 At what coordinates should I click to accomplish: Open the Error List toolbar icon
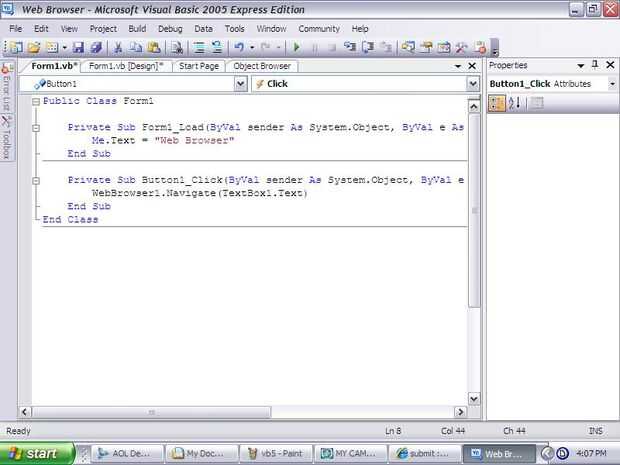tap(480, 47)
